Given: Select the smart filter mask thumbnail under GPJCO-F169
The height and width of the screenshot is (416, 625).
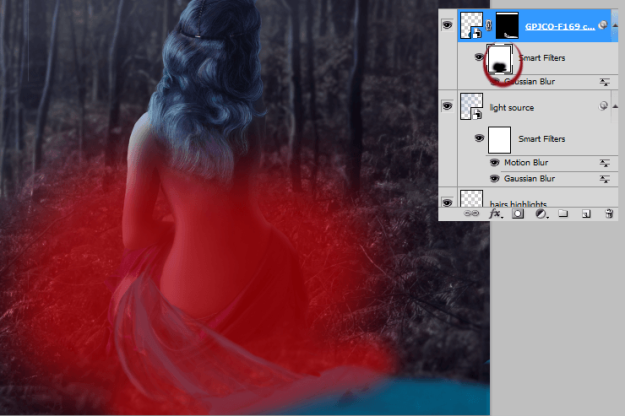Looking at the screenshot, I should pos(499,59).
